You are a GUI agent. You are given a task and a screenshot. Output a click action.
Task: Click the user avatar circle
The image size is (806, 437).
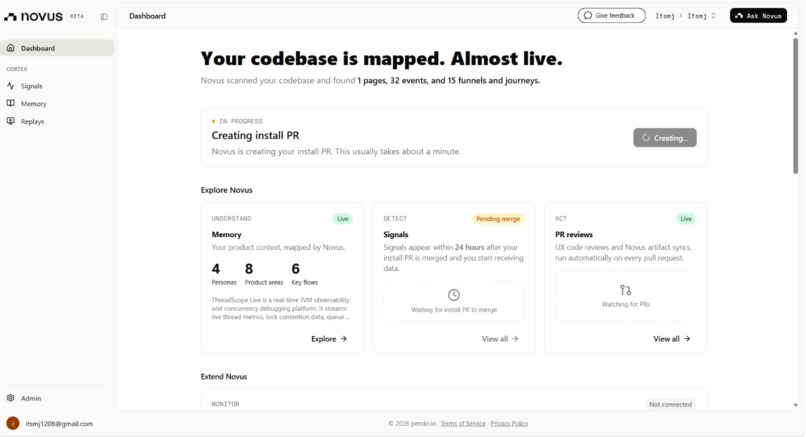click(13, 424)
